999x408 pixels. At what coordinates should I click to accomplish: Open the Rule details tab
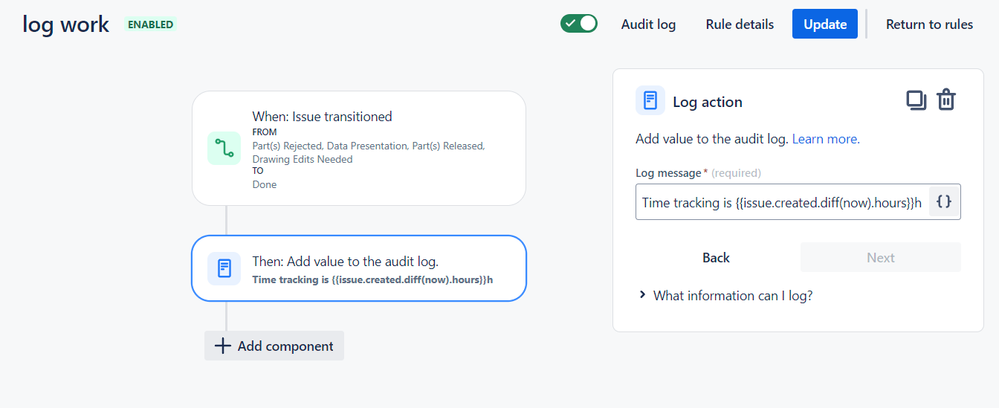[x=740, y=24]
